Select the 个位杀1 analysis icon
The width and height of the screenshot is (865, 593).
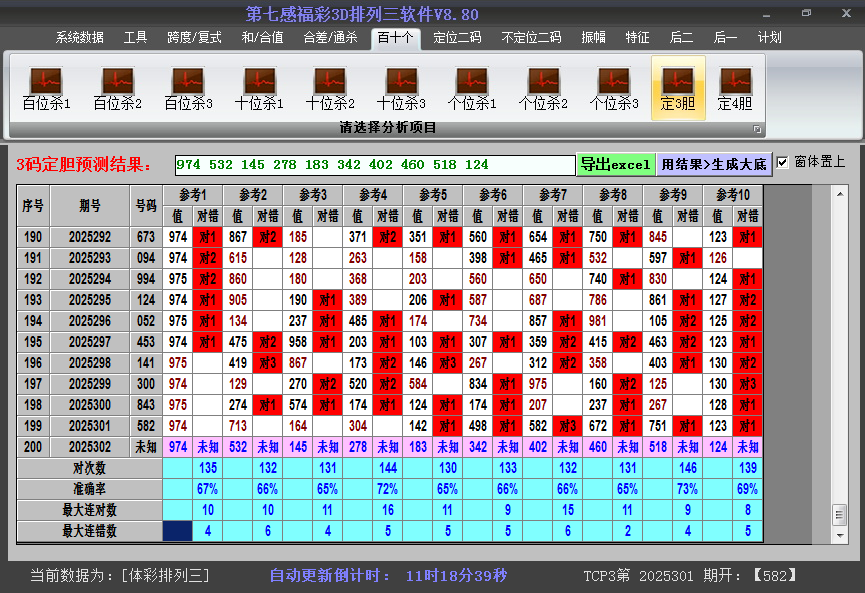tap(472, 88)
